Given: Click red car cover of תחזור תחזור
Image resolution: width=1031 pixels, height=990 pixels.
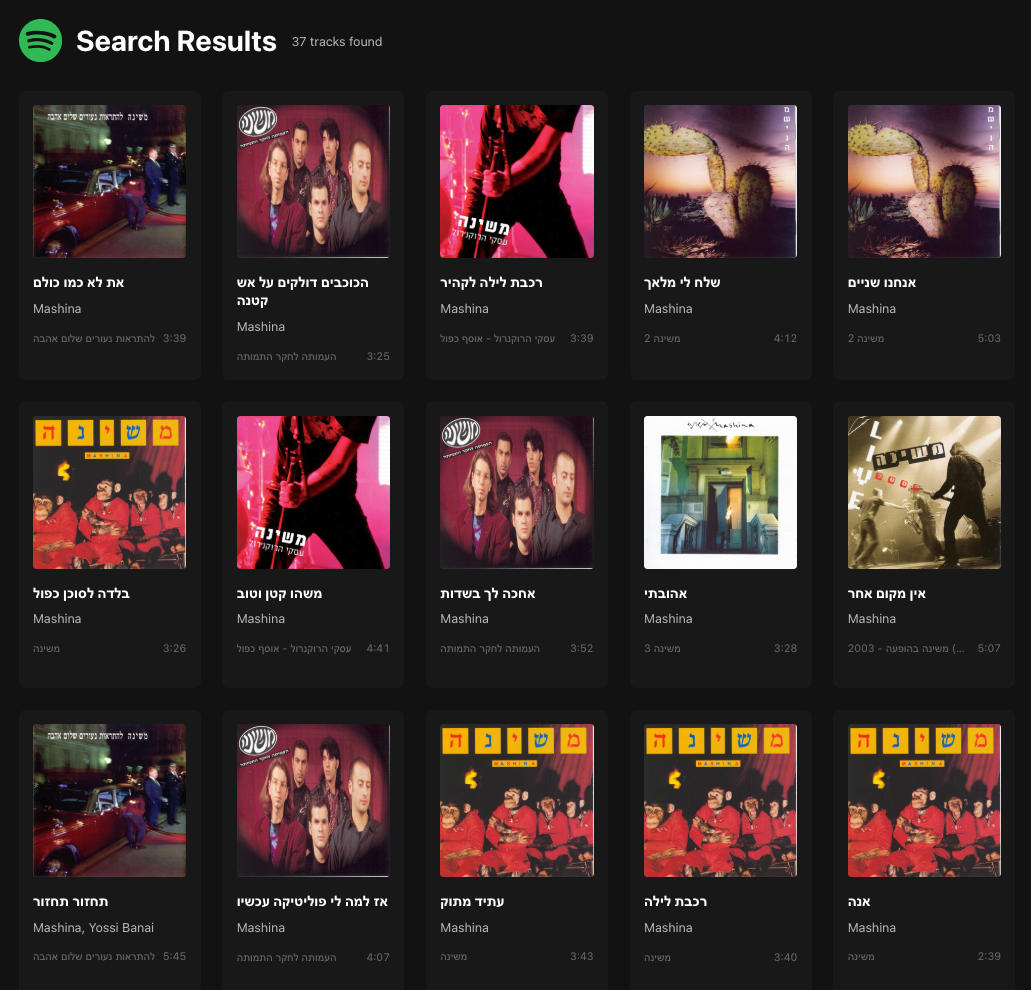Looking at the screenshot, I should [110, 801].
